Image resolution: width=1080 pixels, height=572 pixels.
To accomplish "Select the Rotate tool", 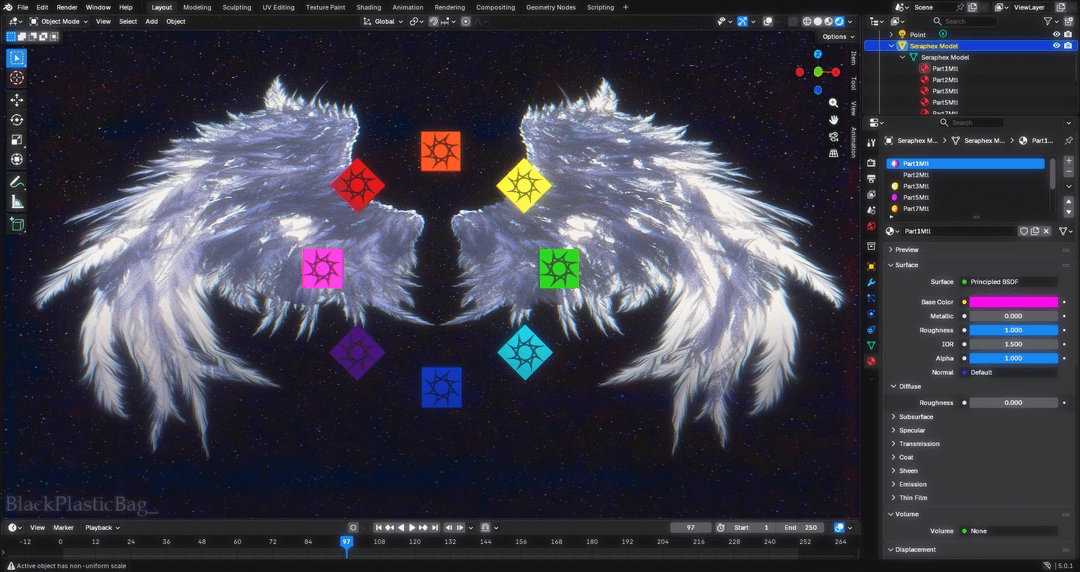I will [x=17, y=120].
